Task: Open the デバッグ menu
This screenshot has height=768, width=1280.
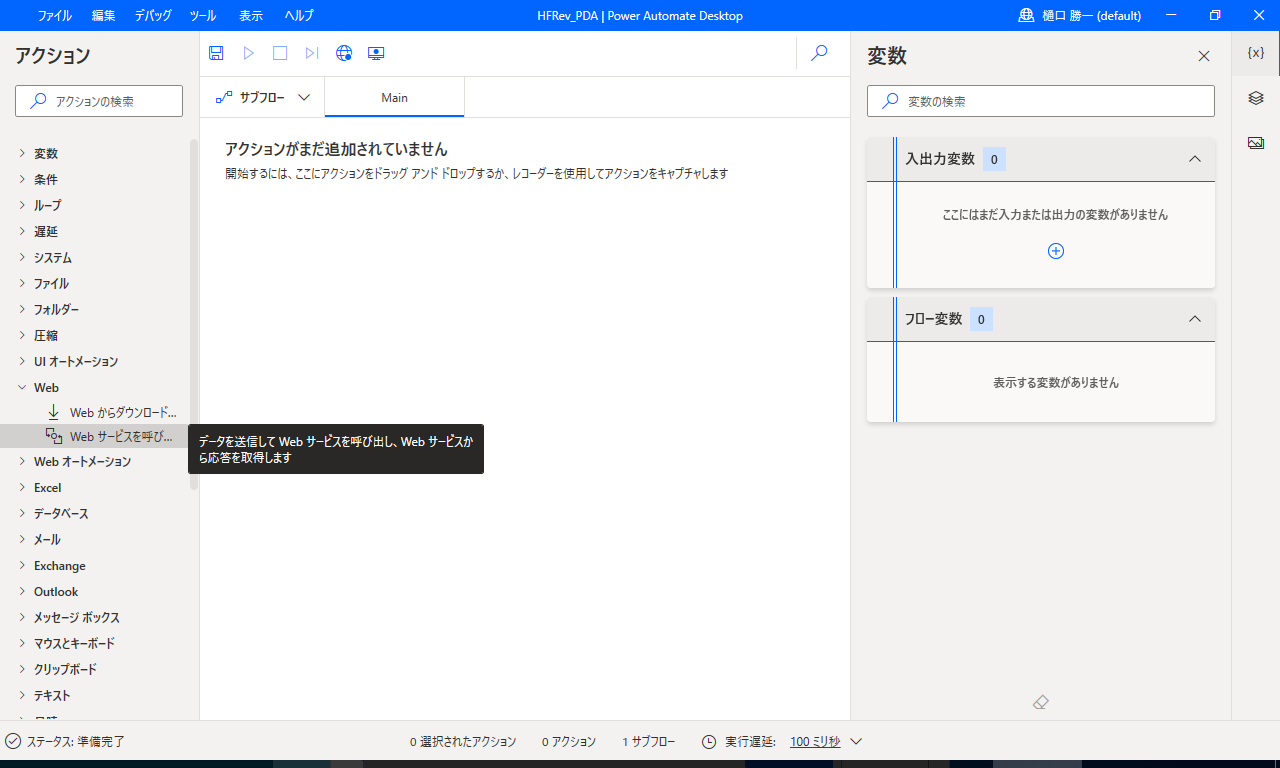Action: click(152, 15)
